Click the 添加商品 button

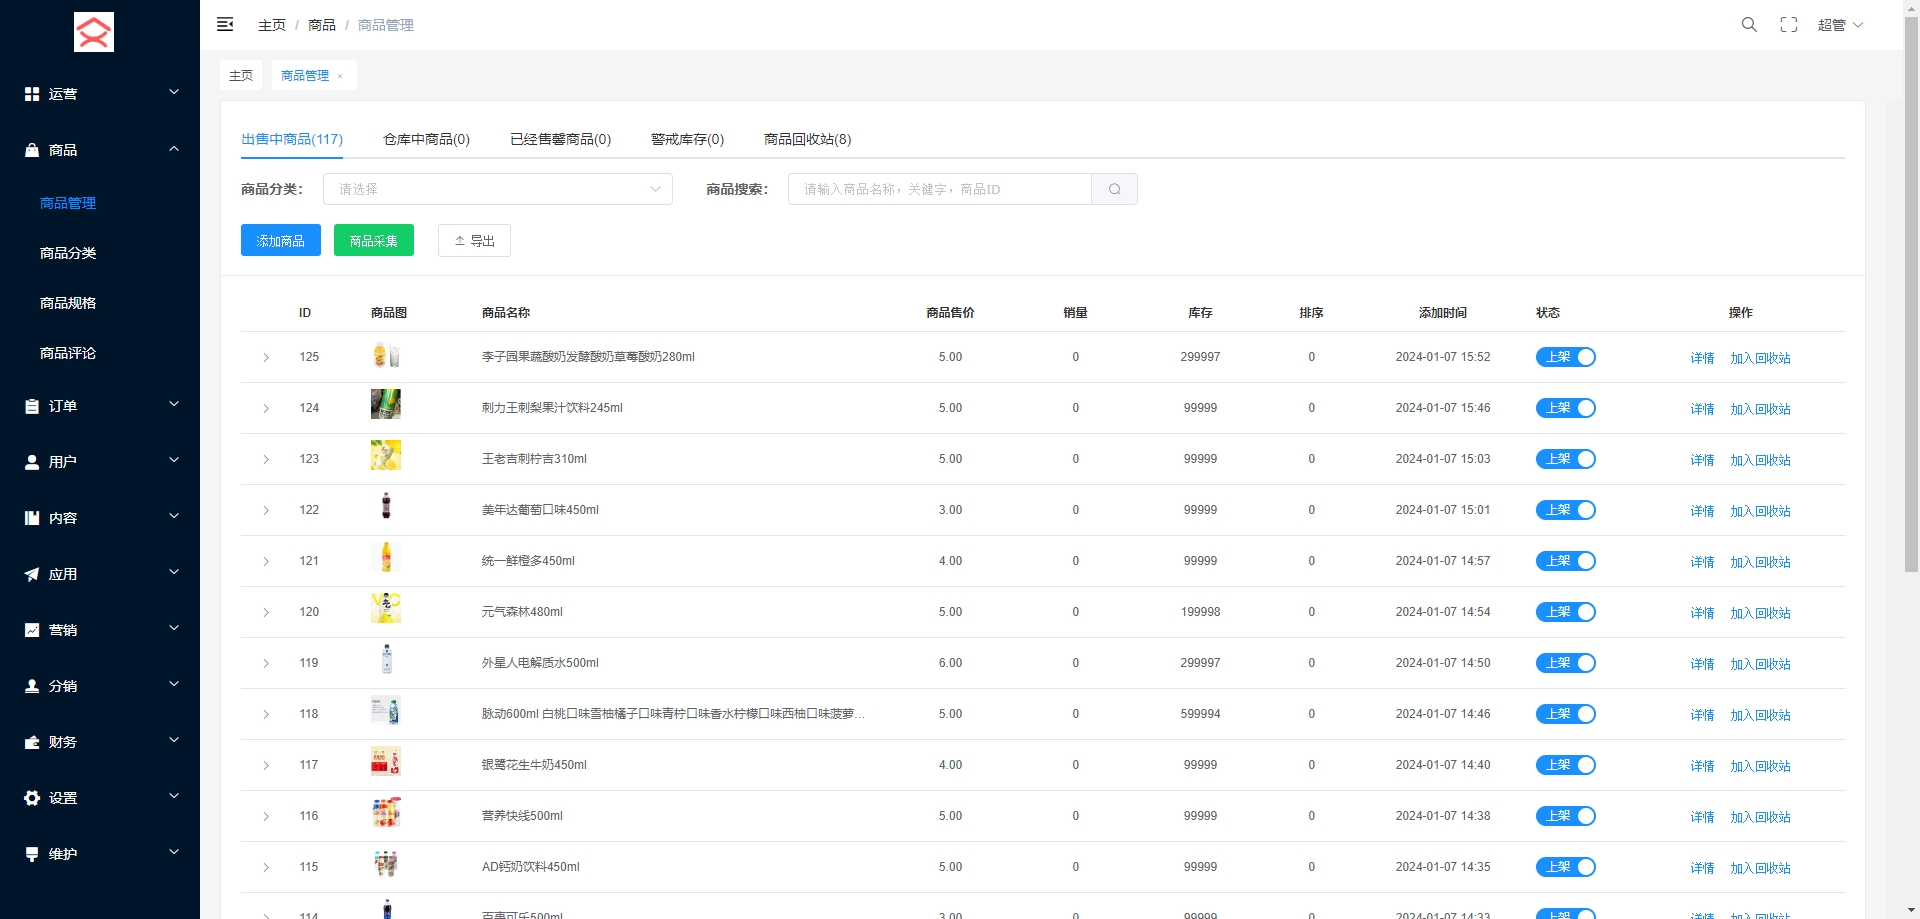tap(281, 240)
